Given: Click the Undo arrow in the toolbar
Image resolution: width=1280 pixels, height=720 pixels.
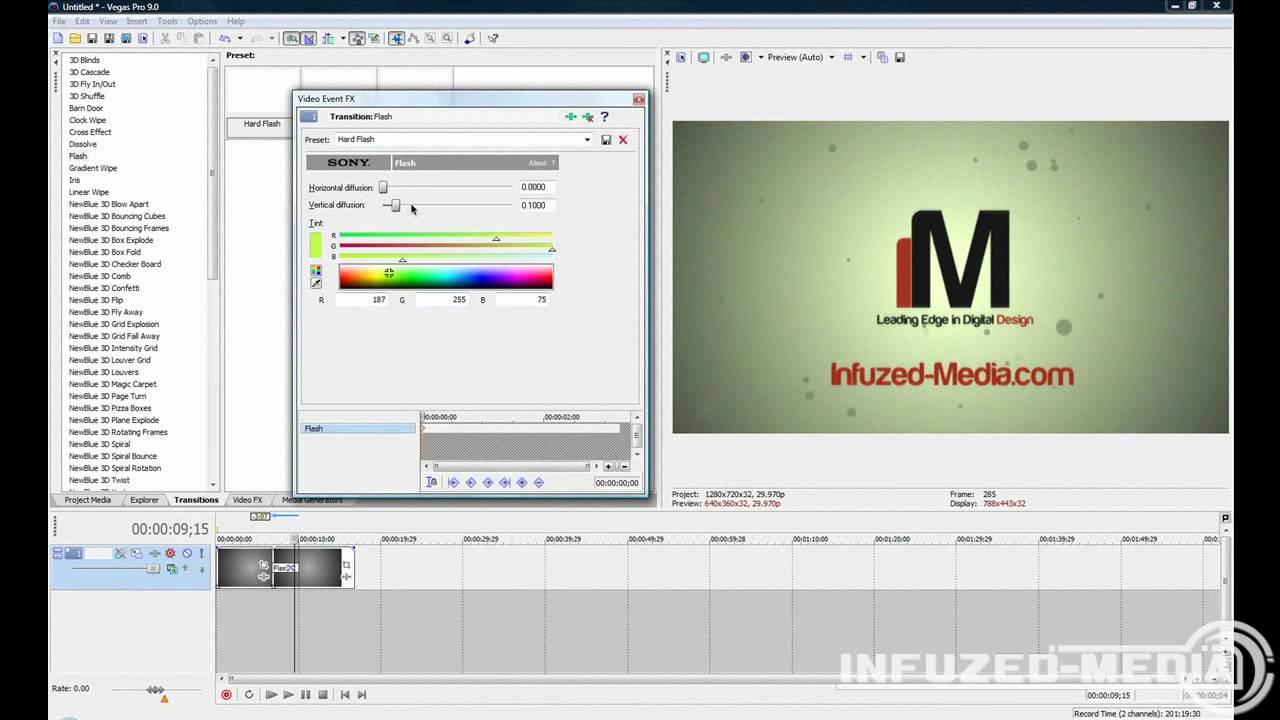Looking at the screenshot, I should (225, 39).
